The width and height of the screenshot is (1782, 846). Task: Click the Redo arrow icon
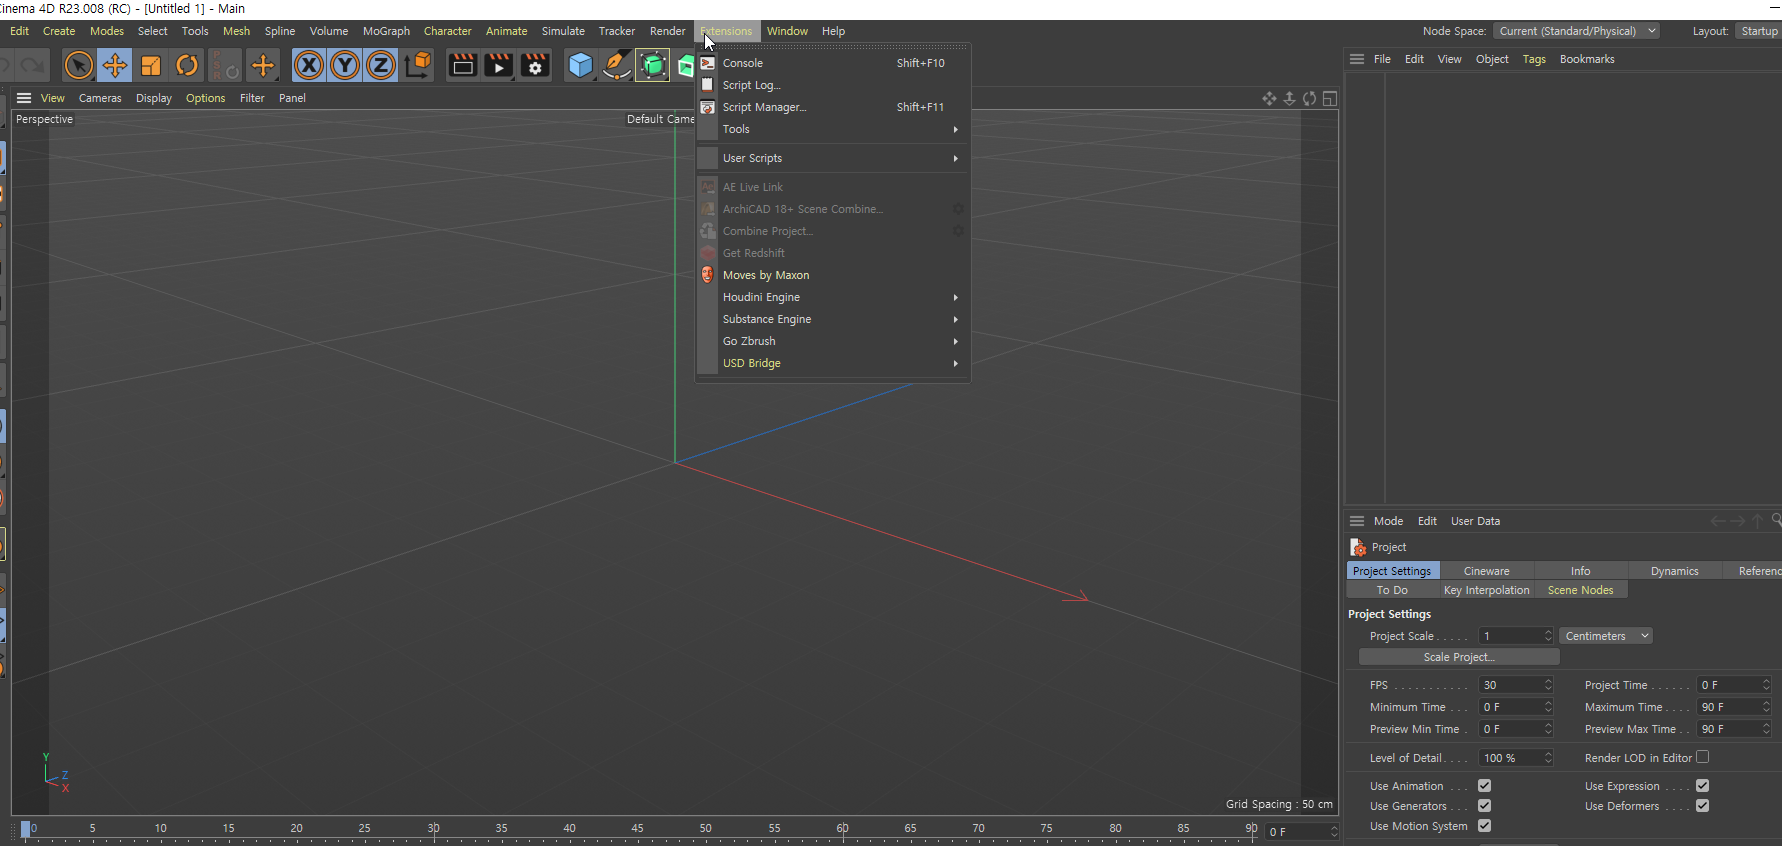pos(33,66)
